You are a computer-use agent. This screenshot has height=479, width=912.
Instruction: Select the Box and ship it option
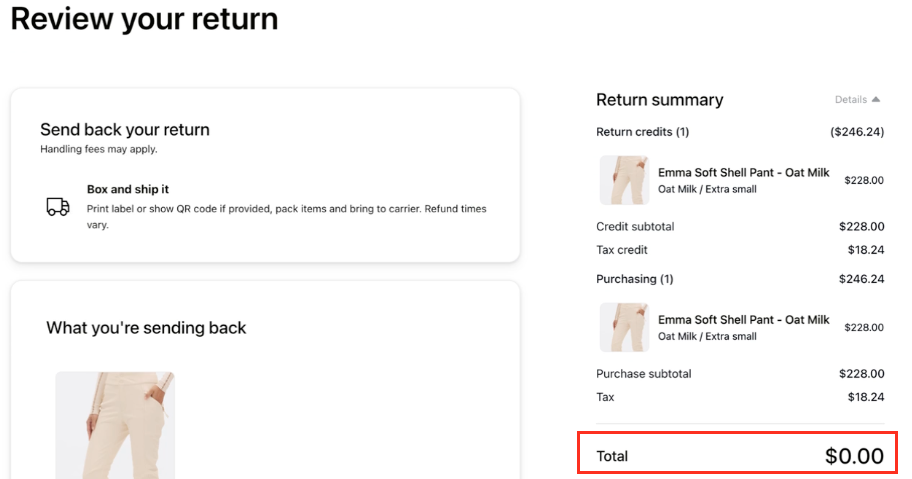(128, 189)
